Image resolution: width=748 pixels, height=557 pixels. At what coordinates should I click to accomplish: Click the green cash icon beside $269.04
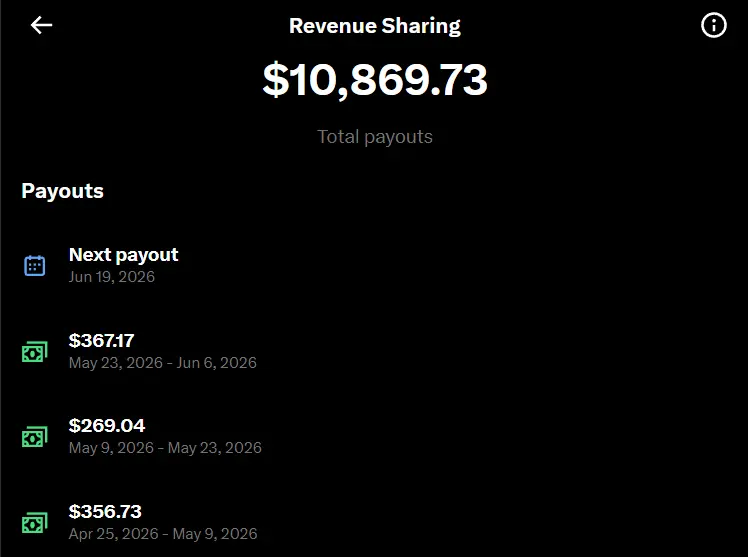click(35, 437)
